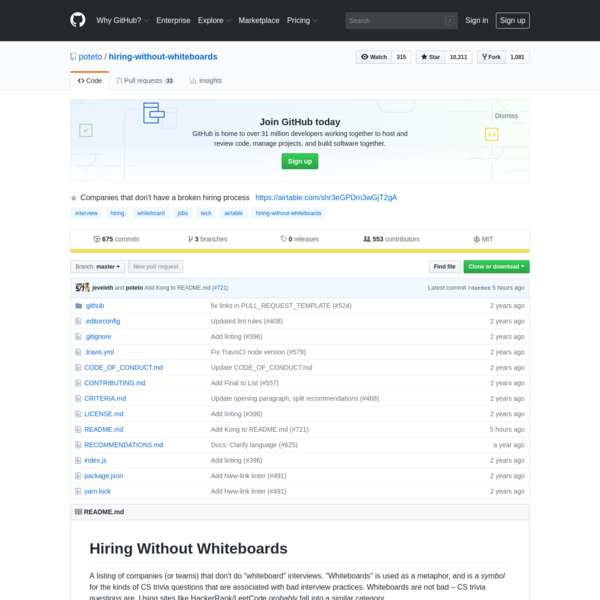The height and width of the screenshot is (600, 600).
Task: Select the Code tab
Action: coord(90,81)
